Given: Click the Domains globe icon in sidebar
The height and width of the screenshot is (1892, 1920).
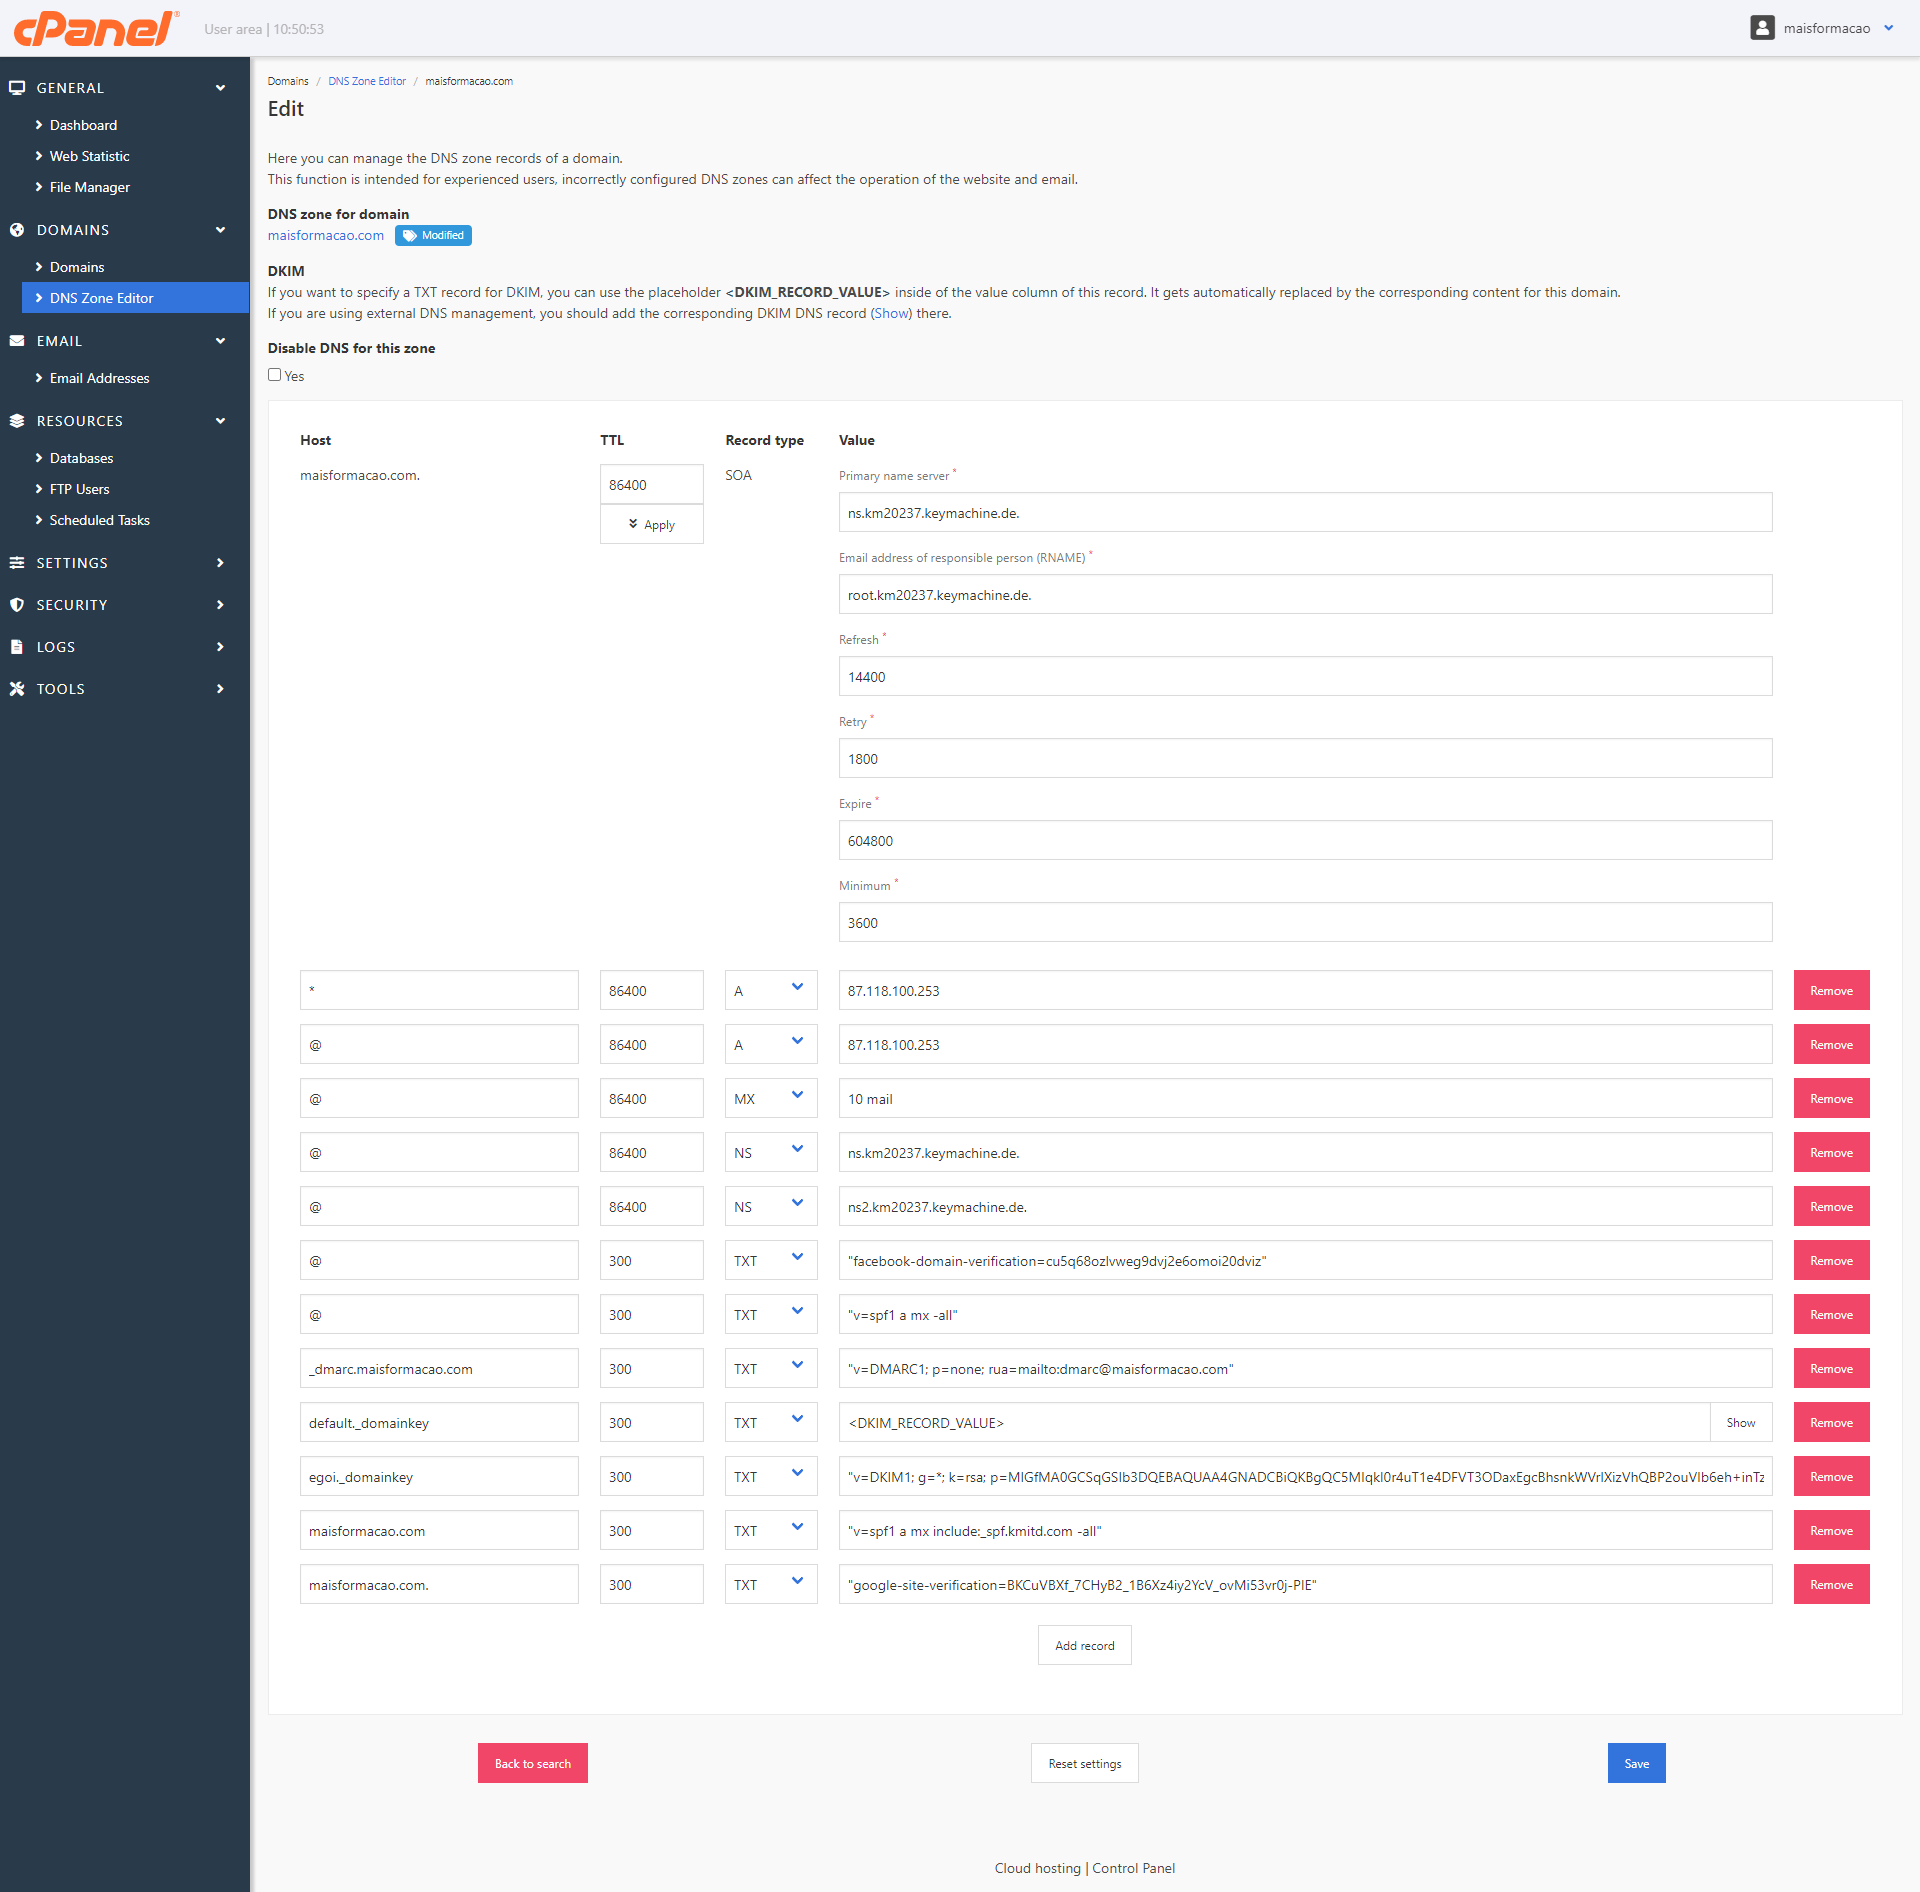Looking at the screenshot, I should [x=17, y=230].
